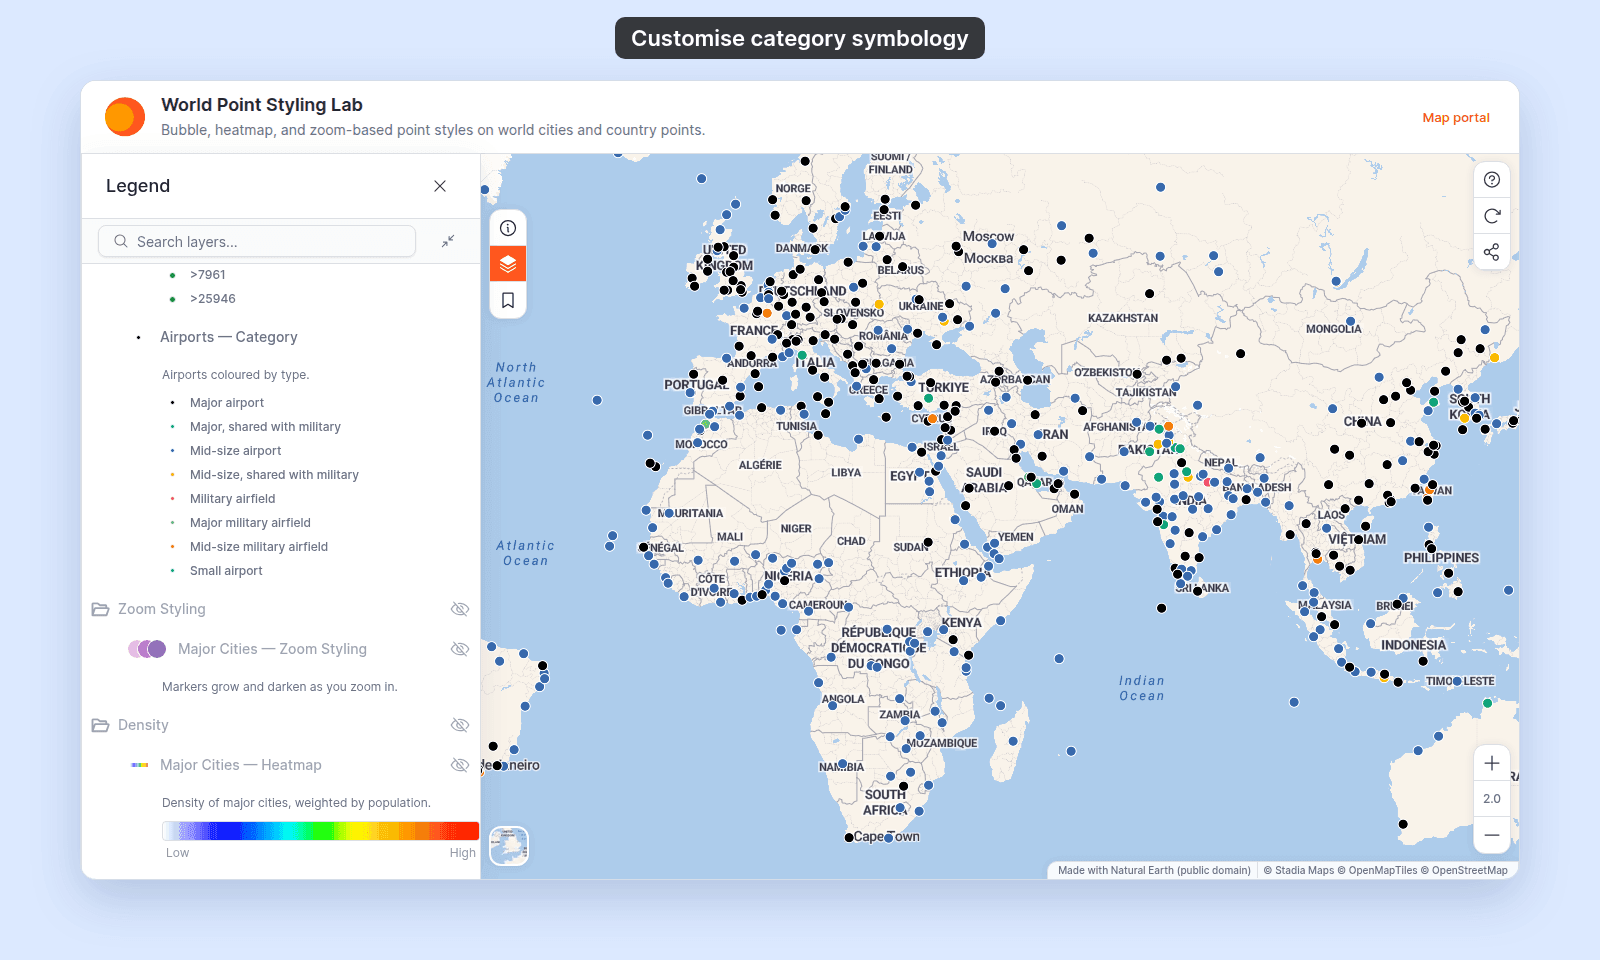Click the Heatmap layer symbol icon
This screenshot has width=1600, height=960.
(x=140, y=765)
